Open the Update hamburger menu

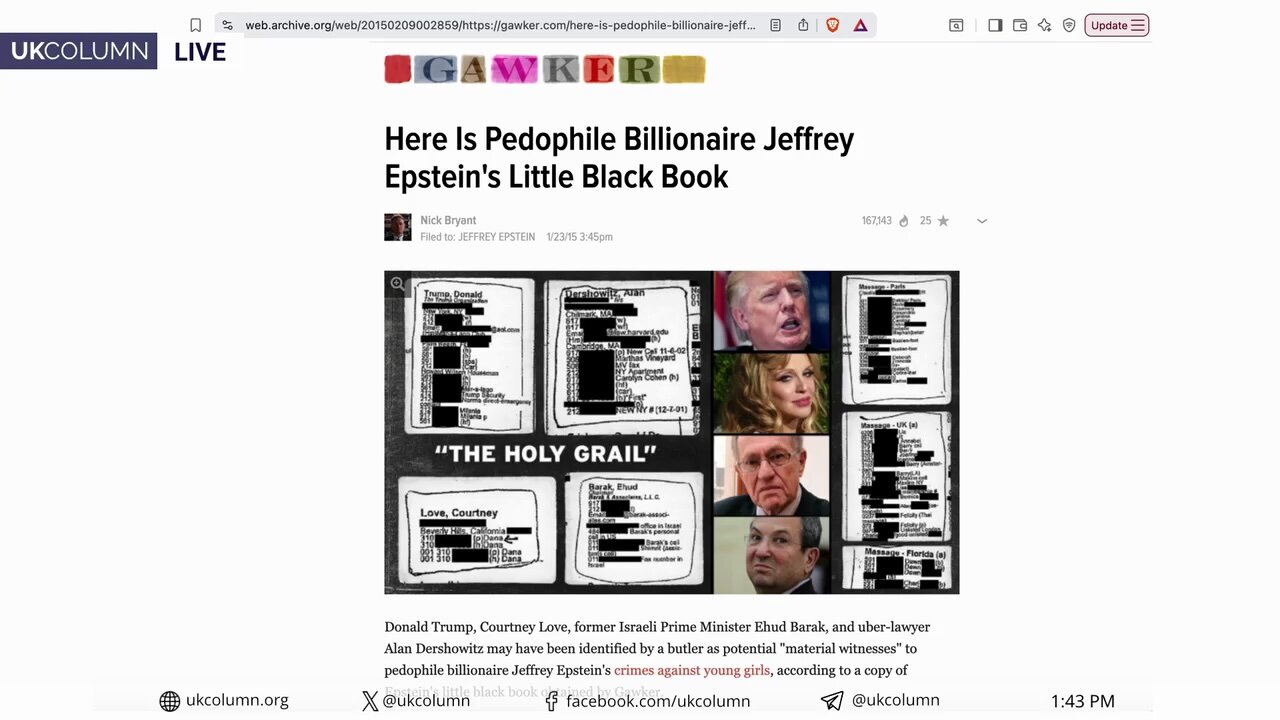point(1117,25)
